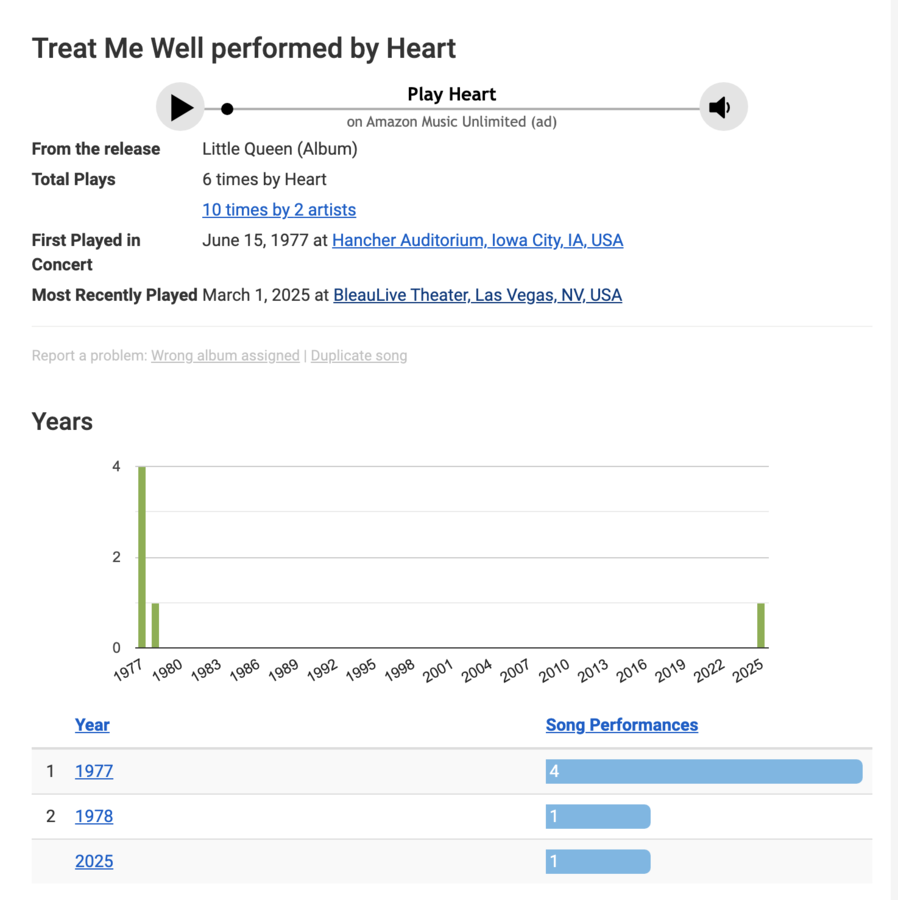Click the audio progress slider knob
This screenshot has height=900, width=898.
[227, 109]
